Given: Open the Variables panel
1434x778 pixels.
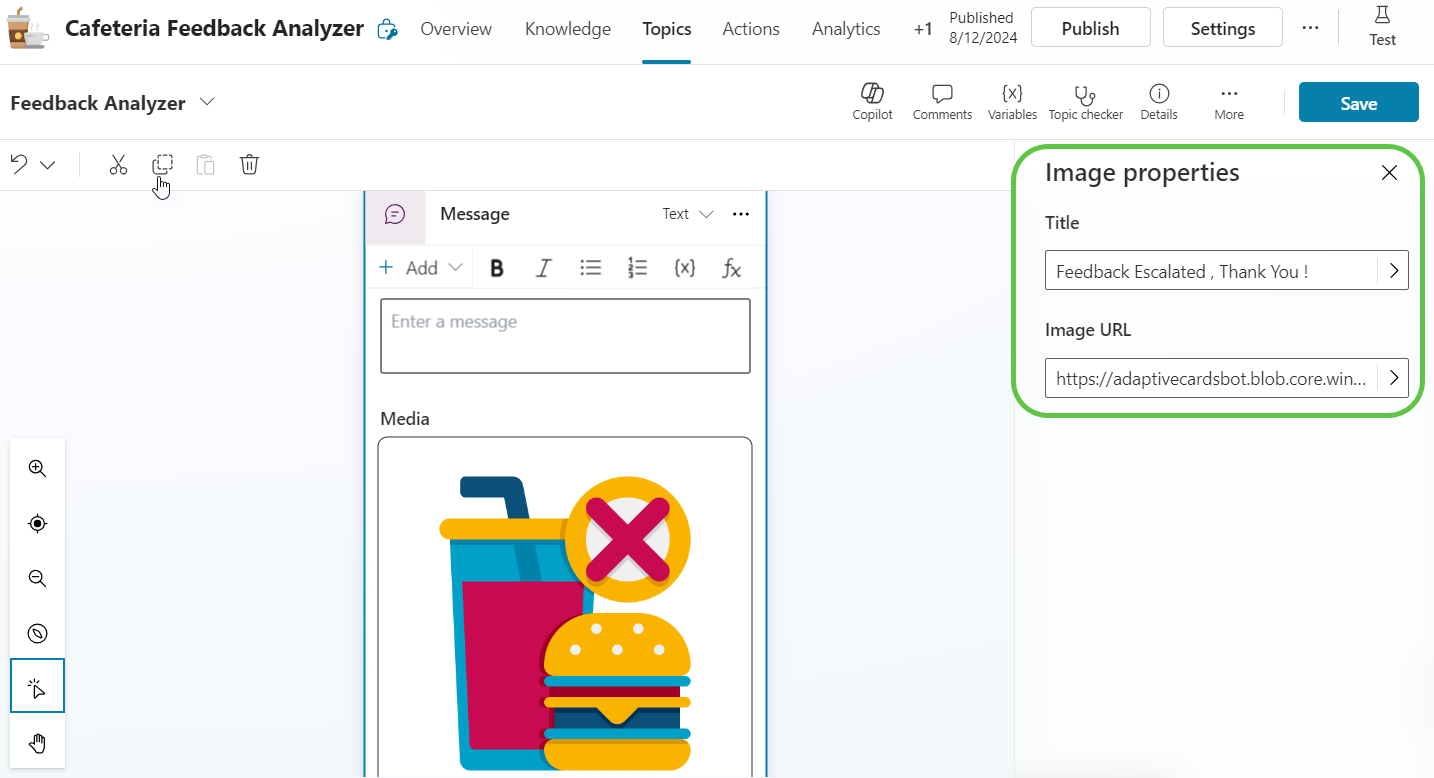Looking at the screenshot, I should (1012, 102).
